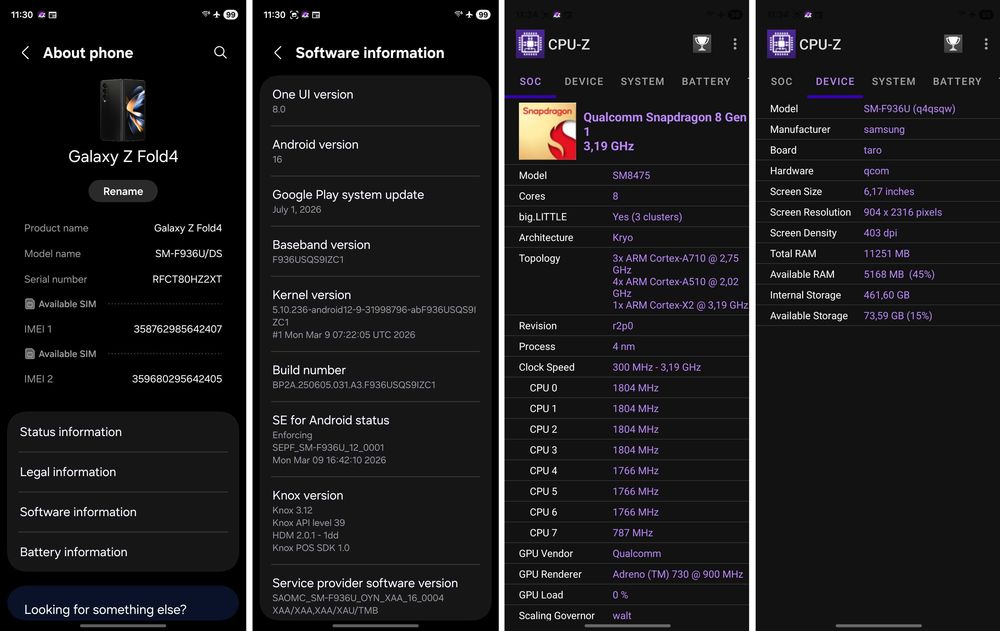Image resolution: width=1000 pixels, height=631 pixels.
Task: Switch to BATTERY tab in right CPU-Z screen
Action: pyautogui.click(x=957, y=82)
